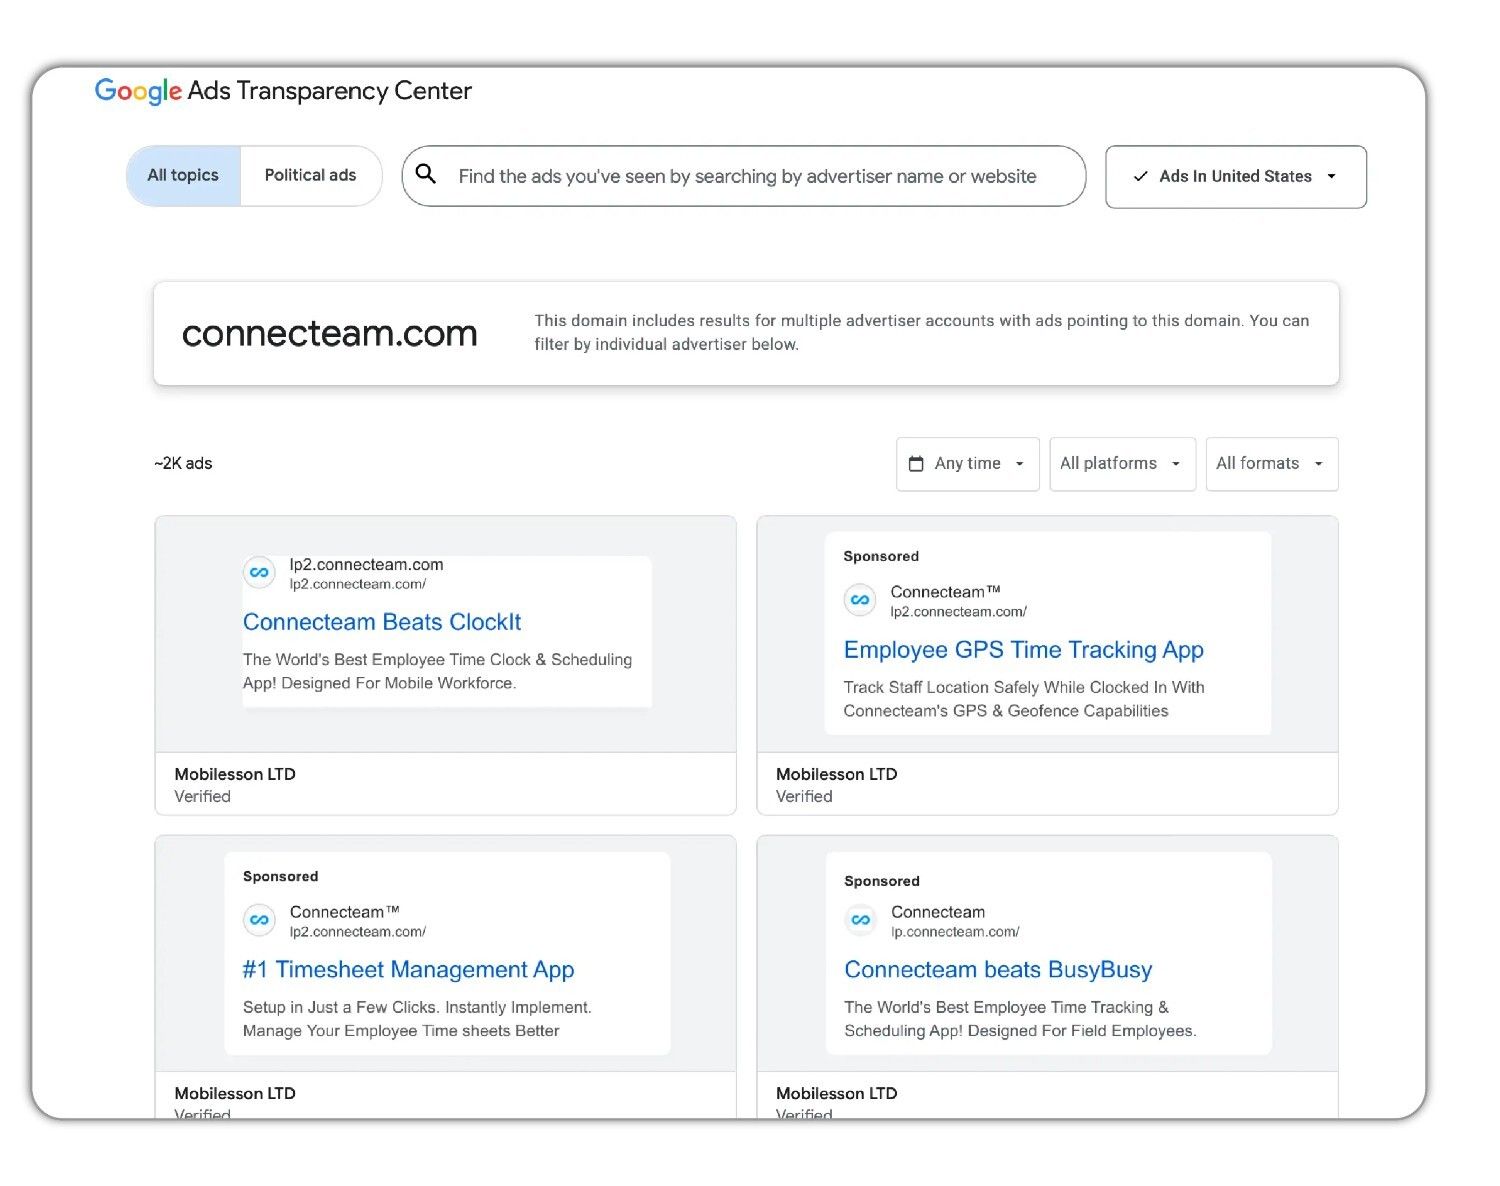Click Timesheet ad description text
The width and height of the screenshot is (1500, 1186).
click(x=417, y=1019)
